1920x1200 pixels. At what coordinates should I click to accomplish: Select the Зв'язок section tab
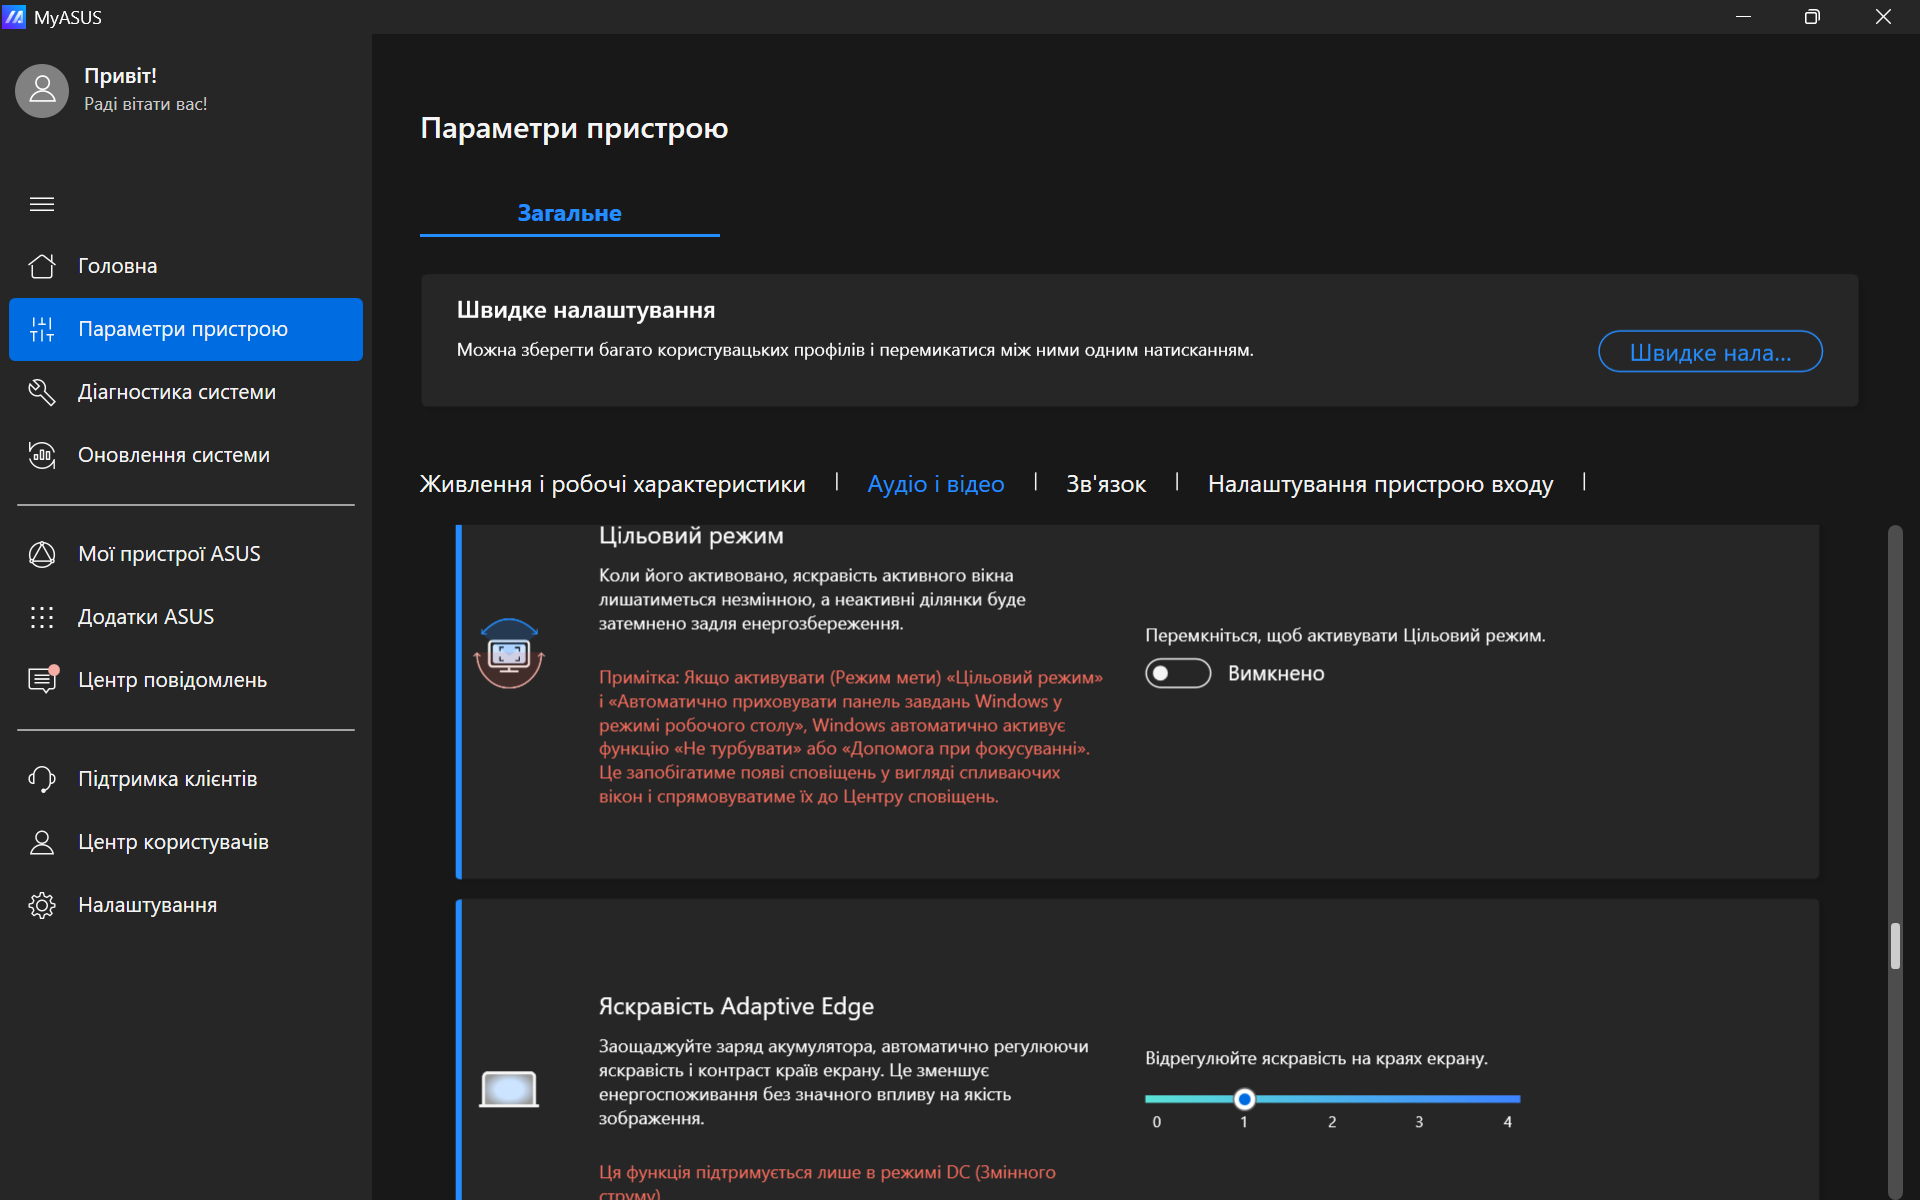1105,484
